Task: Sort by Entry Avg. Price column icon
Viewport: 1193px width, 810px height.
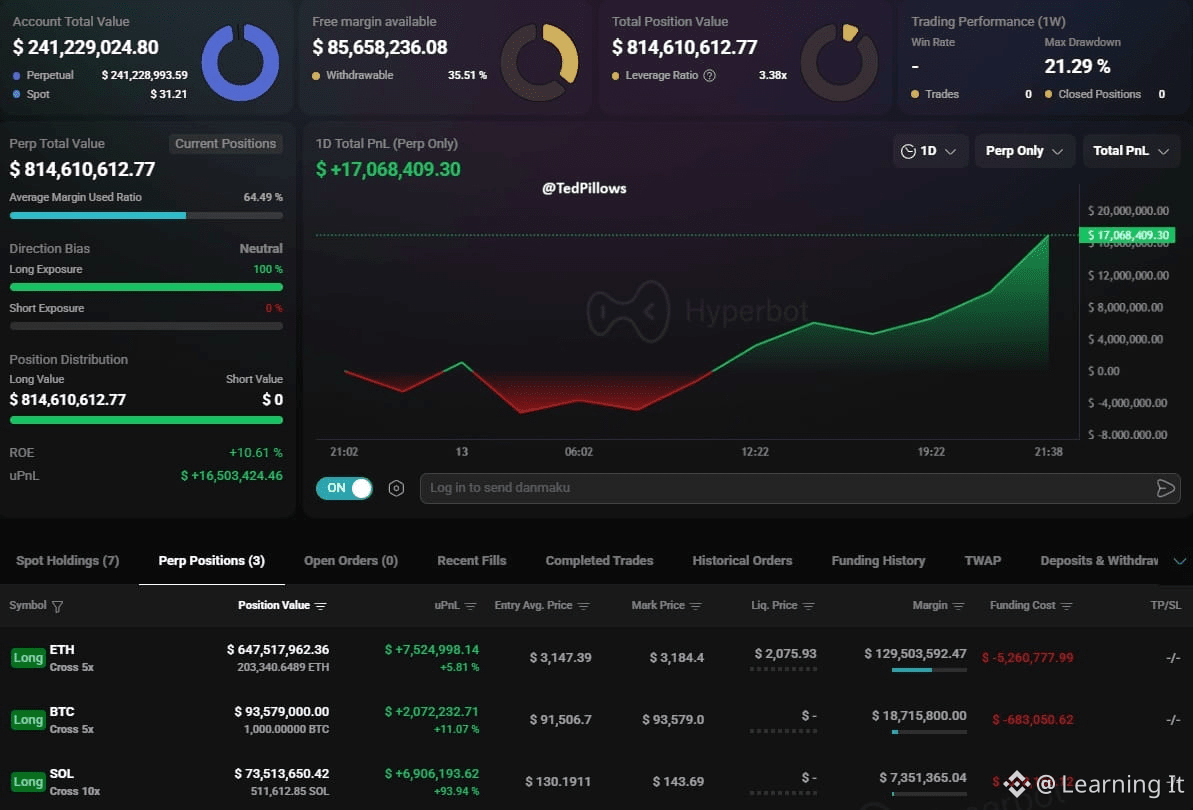Action: point(584,606)
